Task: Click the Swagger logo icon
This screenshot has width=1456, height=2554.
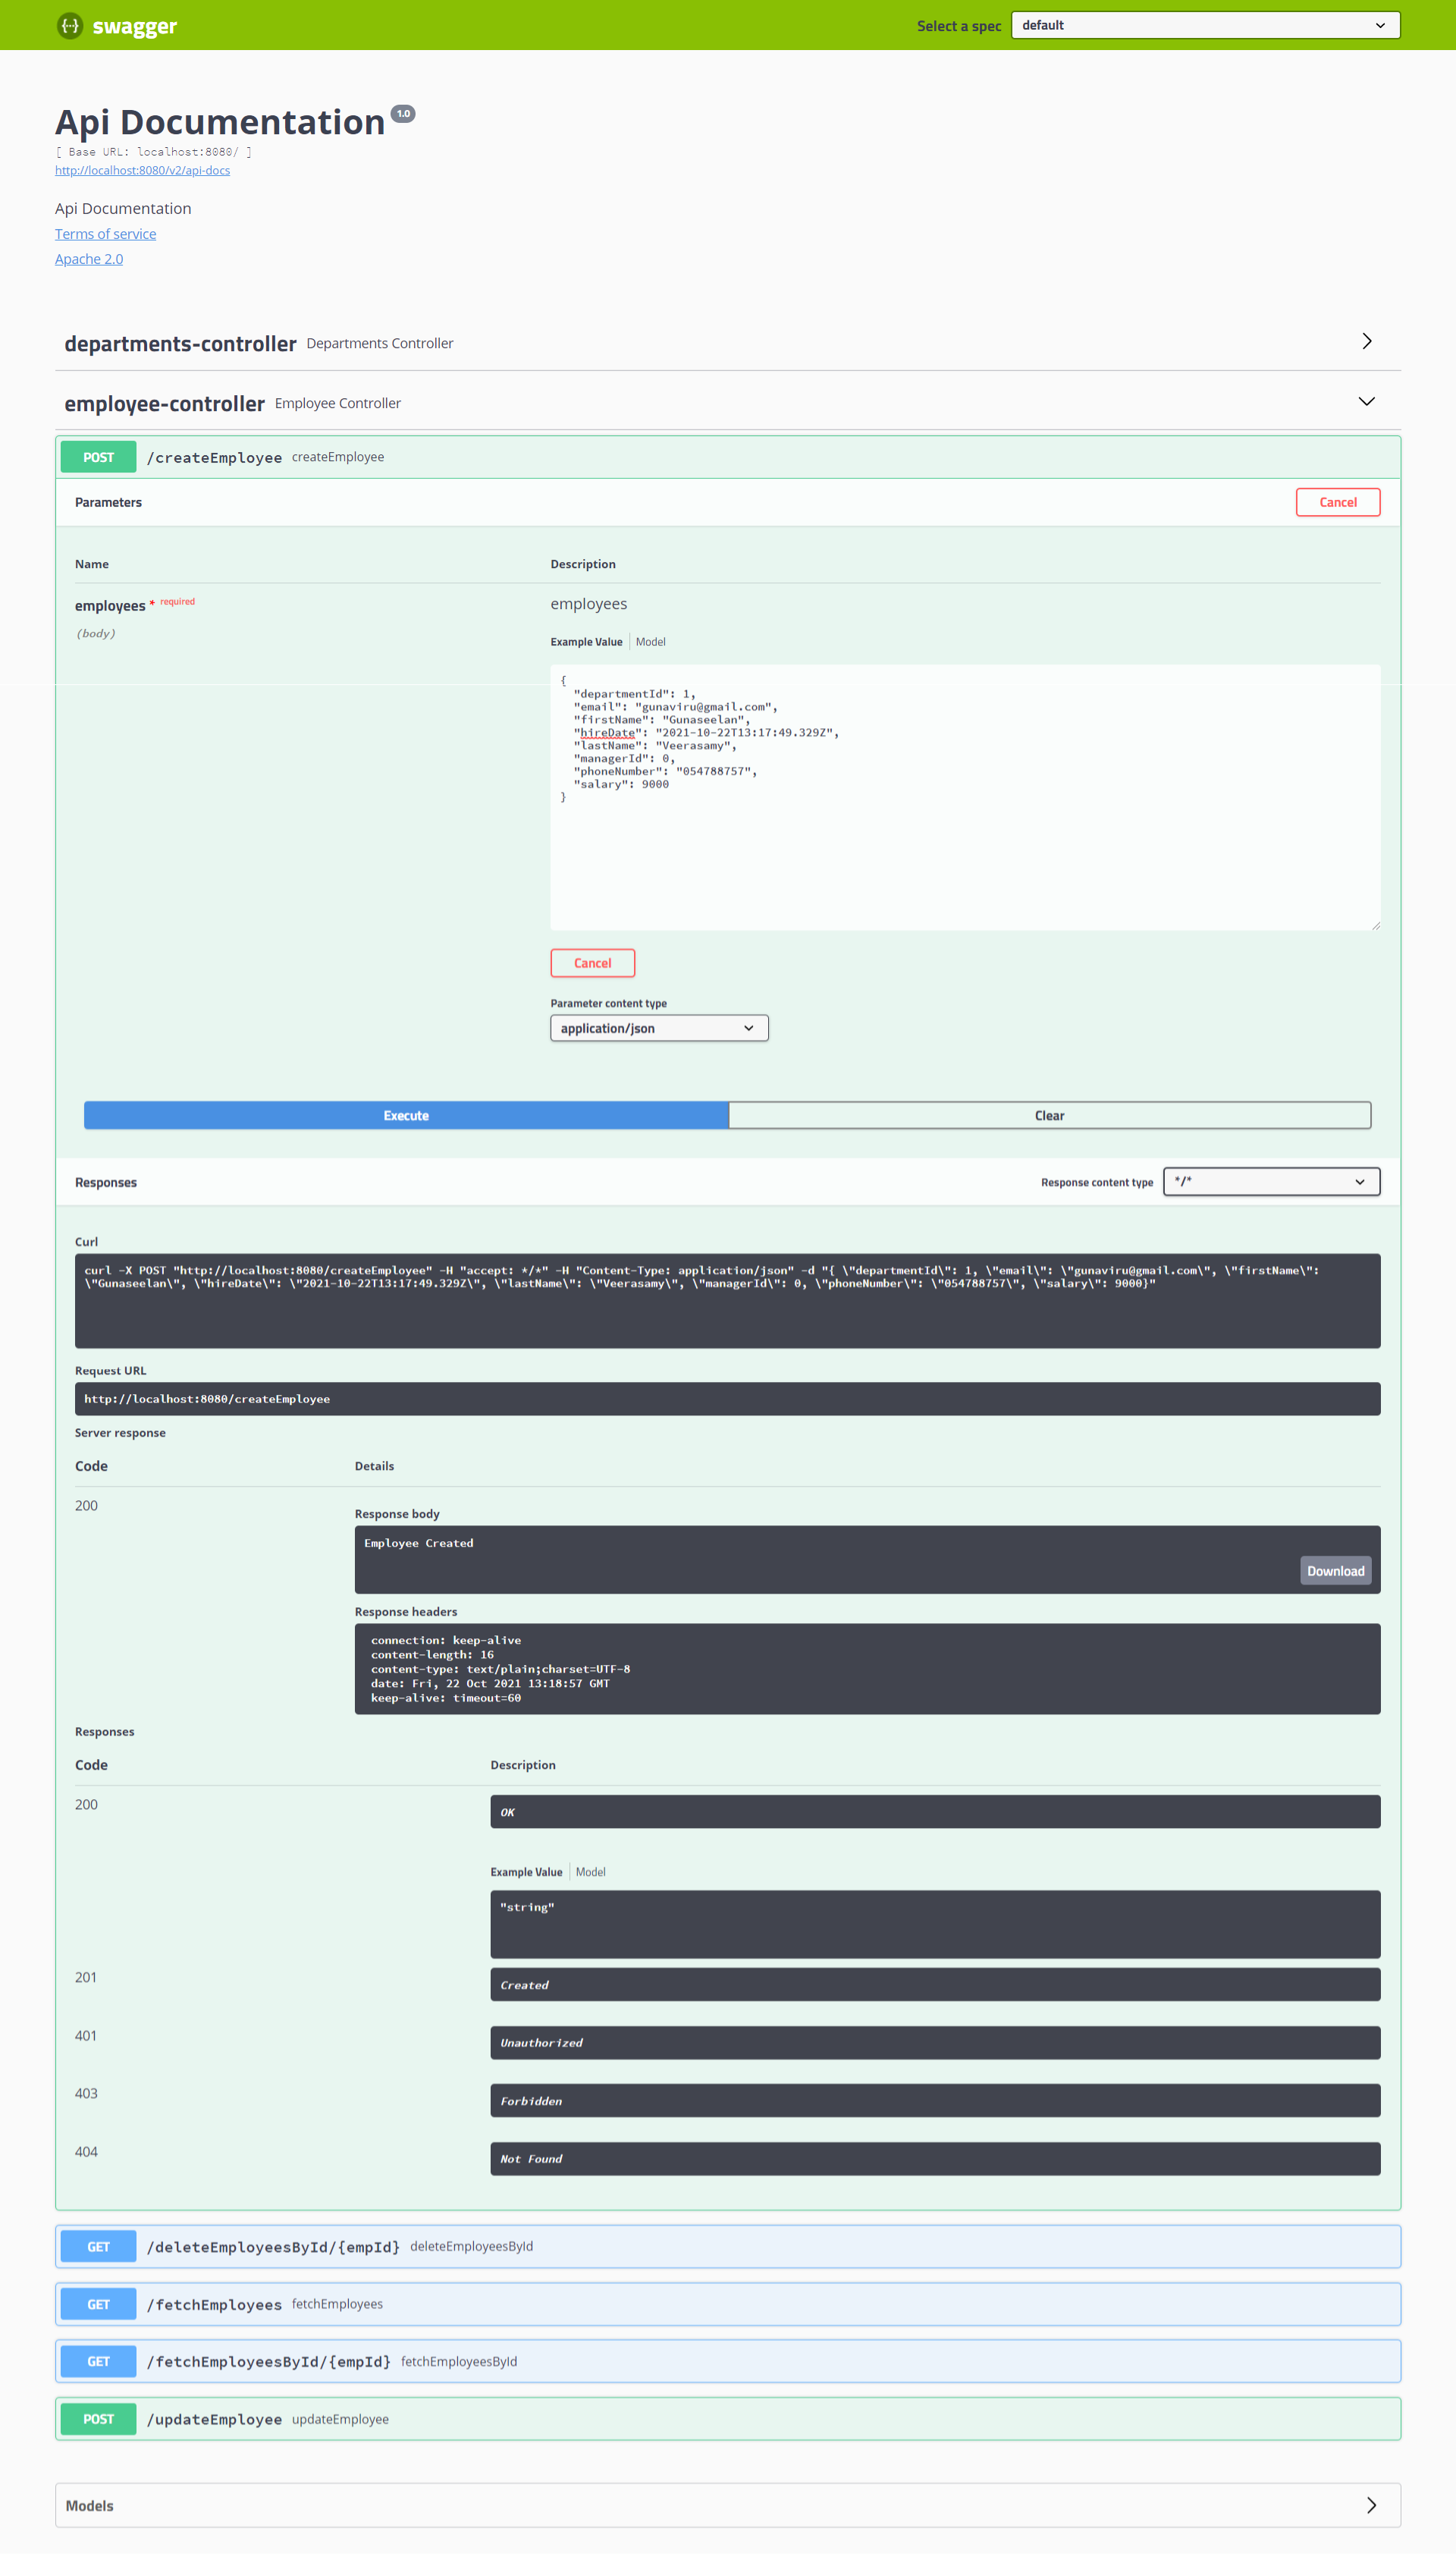Action: pos(69,25)
